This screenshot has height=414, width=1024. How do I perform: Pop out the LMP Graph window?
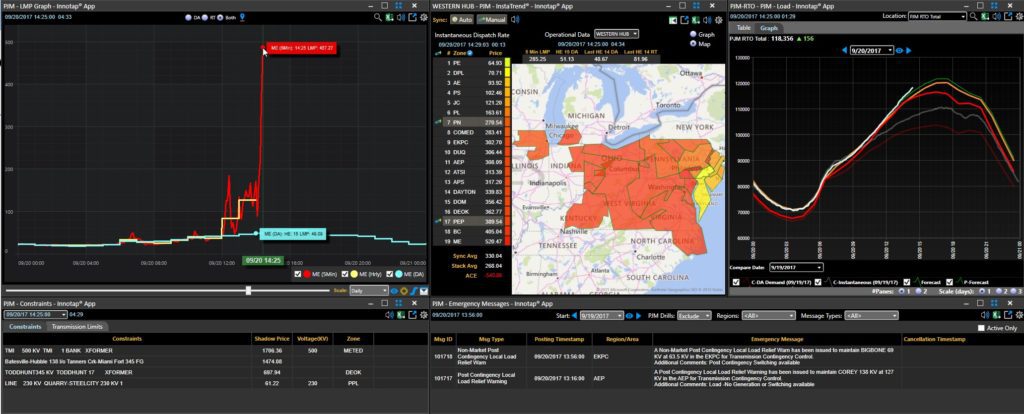tap(413, 17)
